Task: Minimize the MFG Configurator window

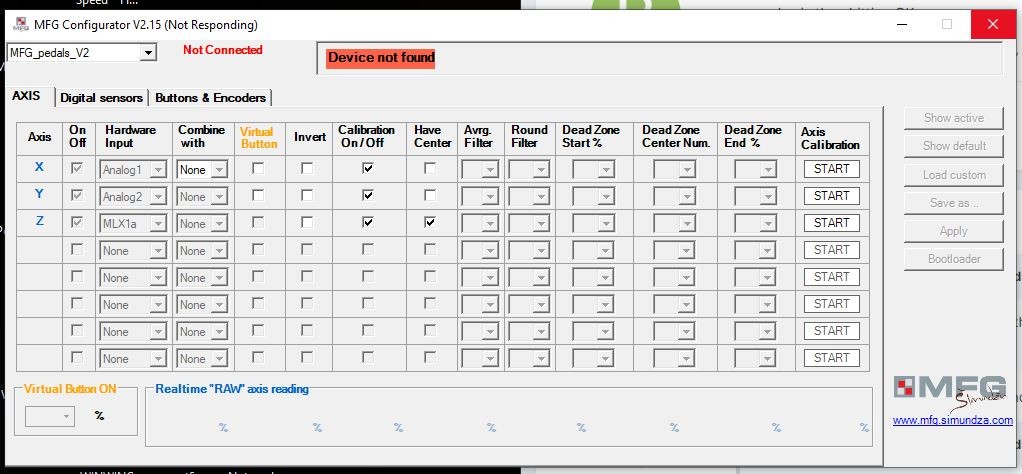Action: (902, 25)
